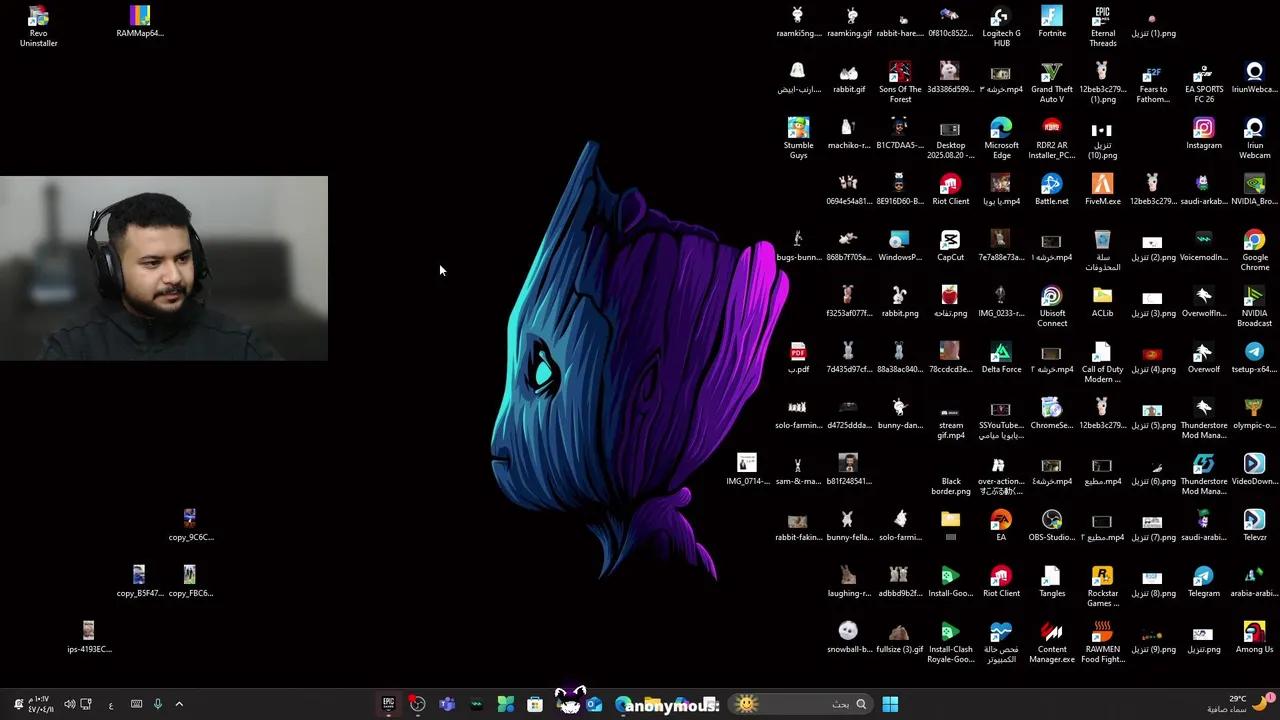The height and width of the screenshot is (720, 1280).
Task: Run the RDR2 AR Installer icon
Action: [1052, 138]
